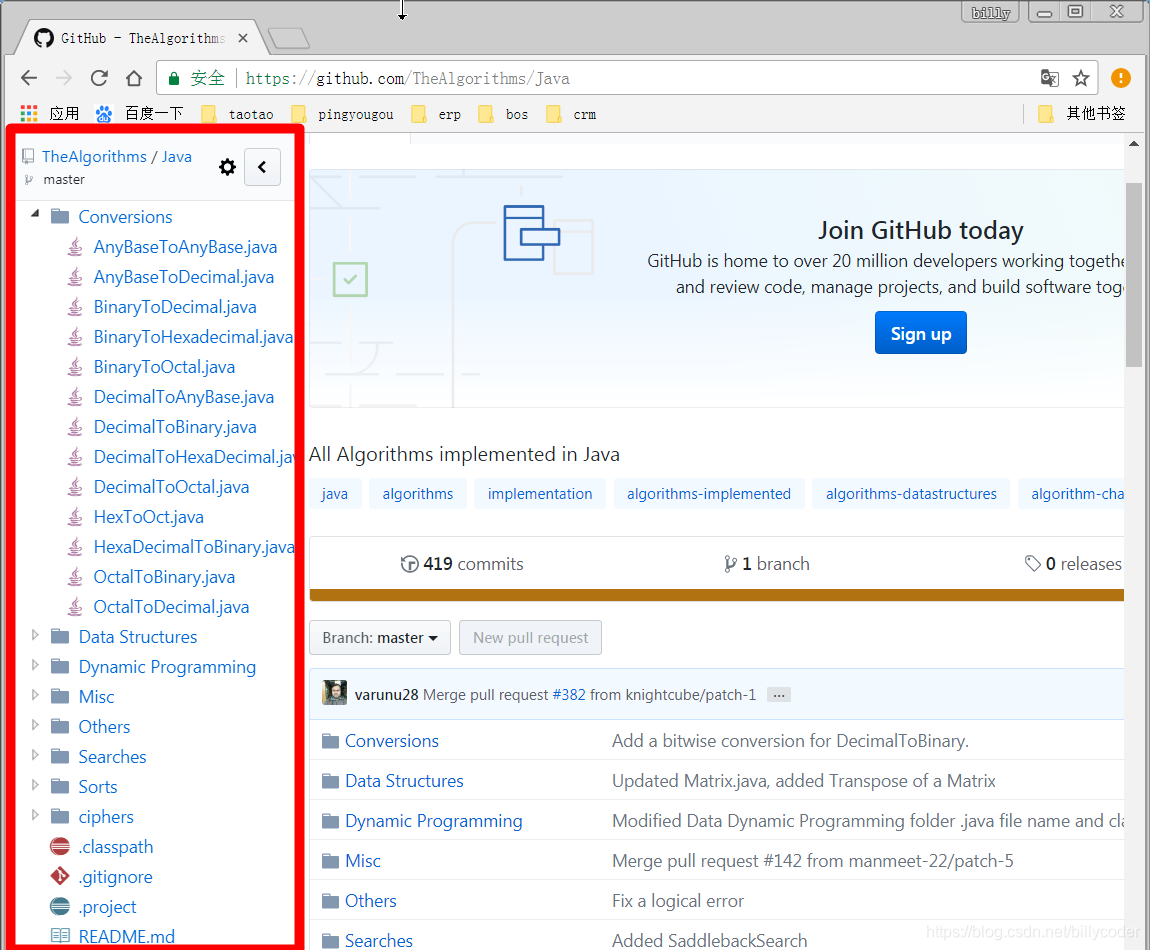Open Octotree settings gear icon

coord(227,167)
